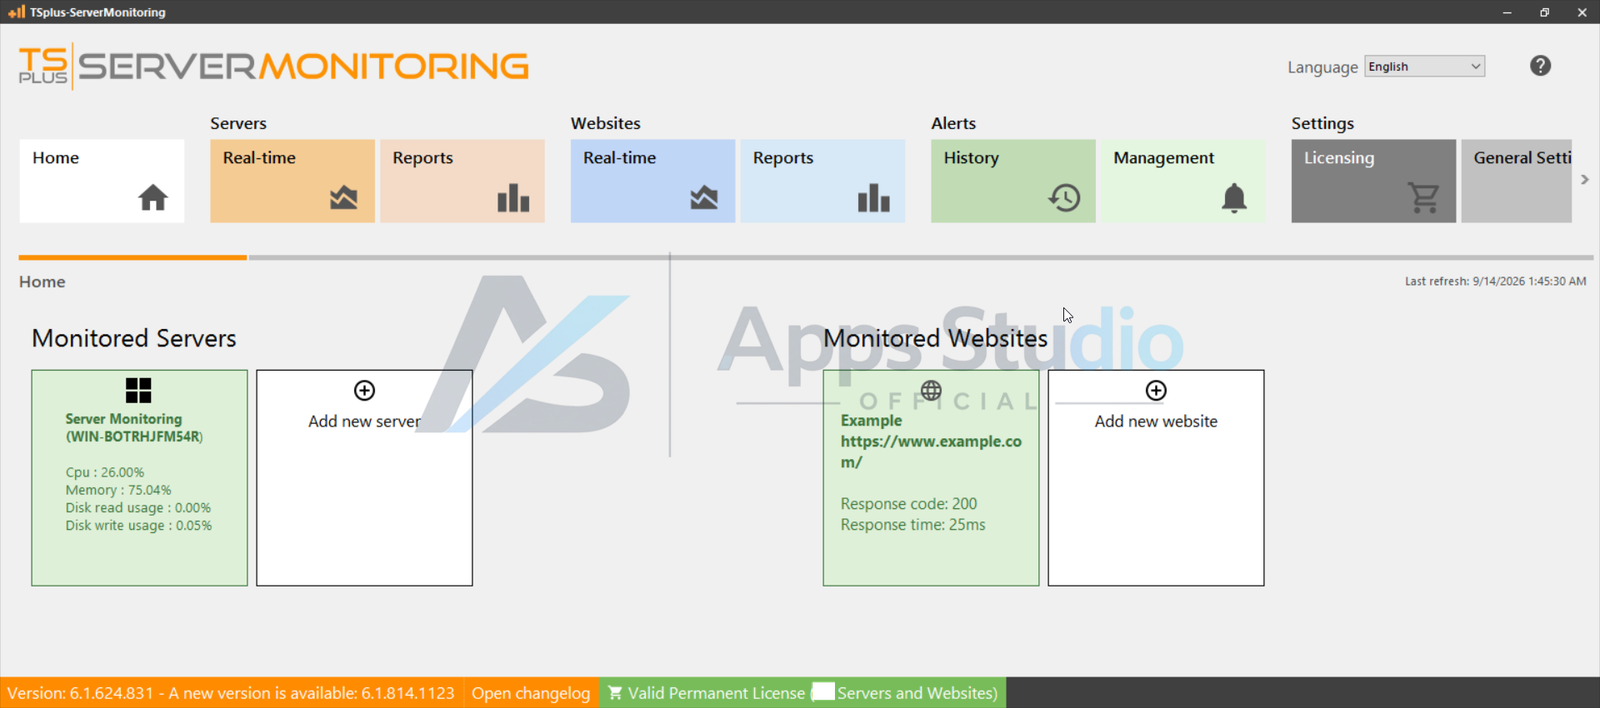Click the plus icon for Add new server

pos(364,390)
